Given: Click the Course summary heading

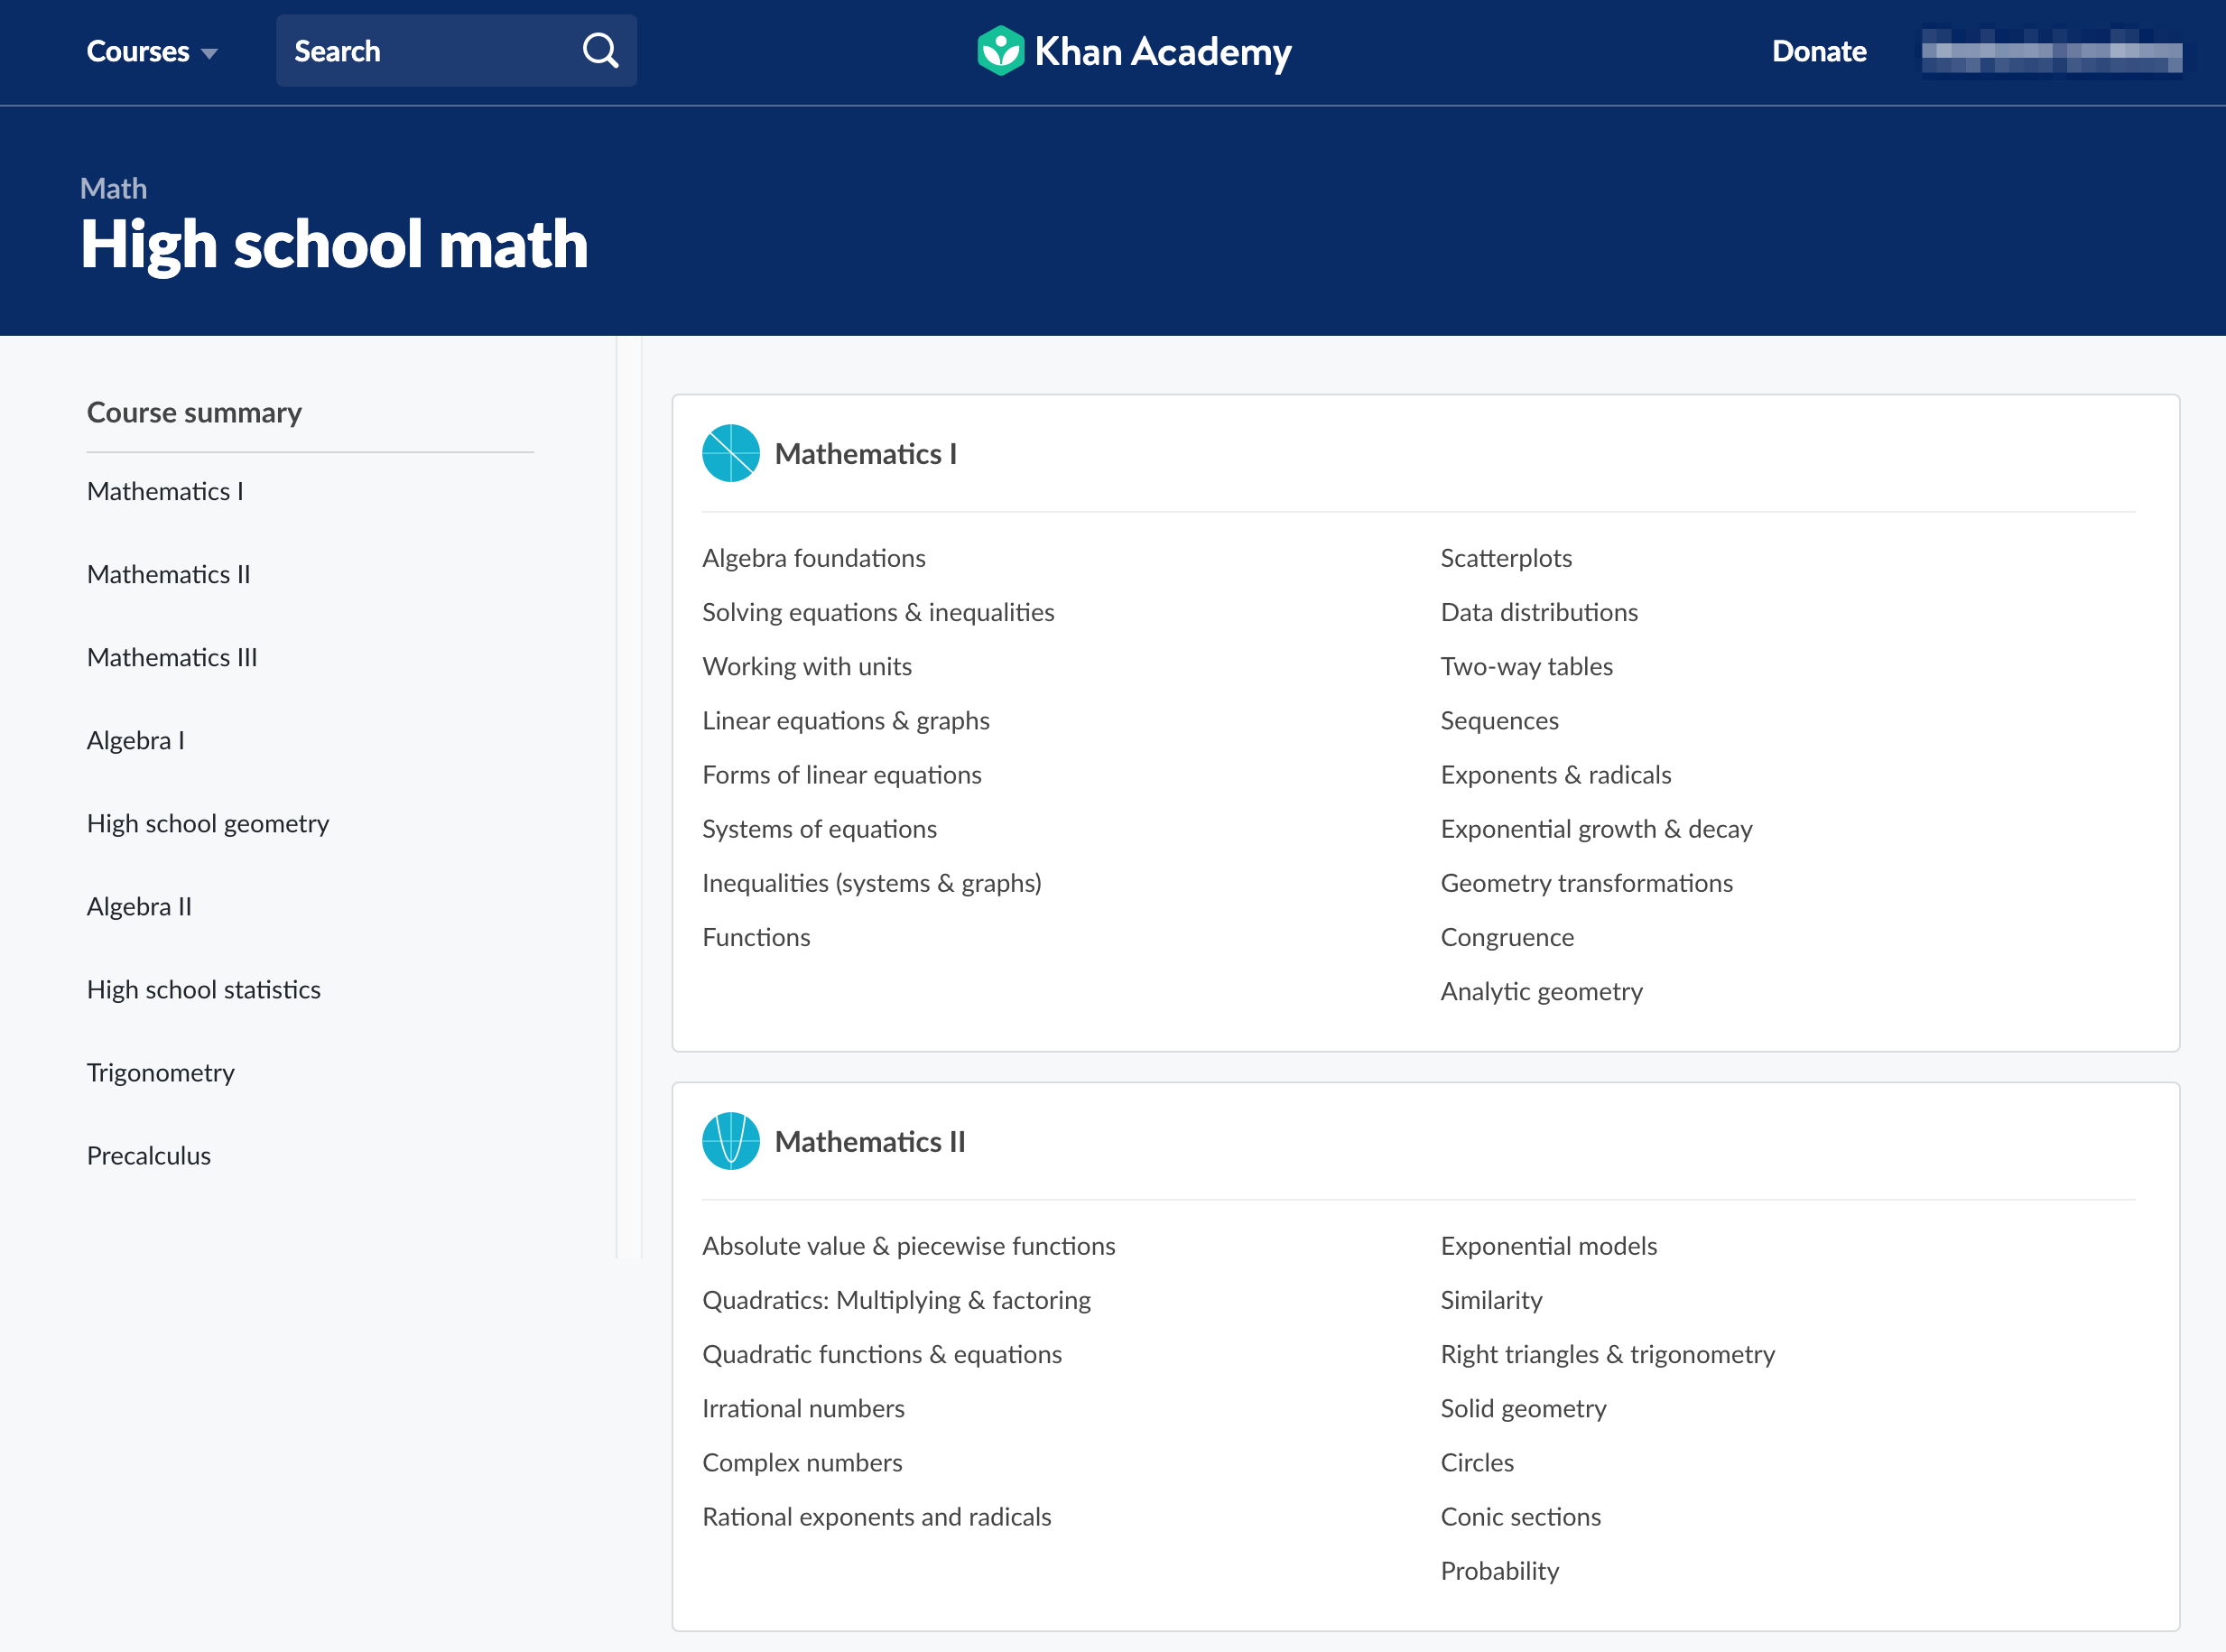Looking at the screenshot, I should [x=194, y=412].
